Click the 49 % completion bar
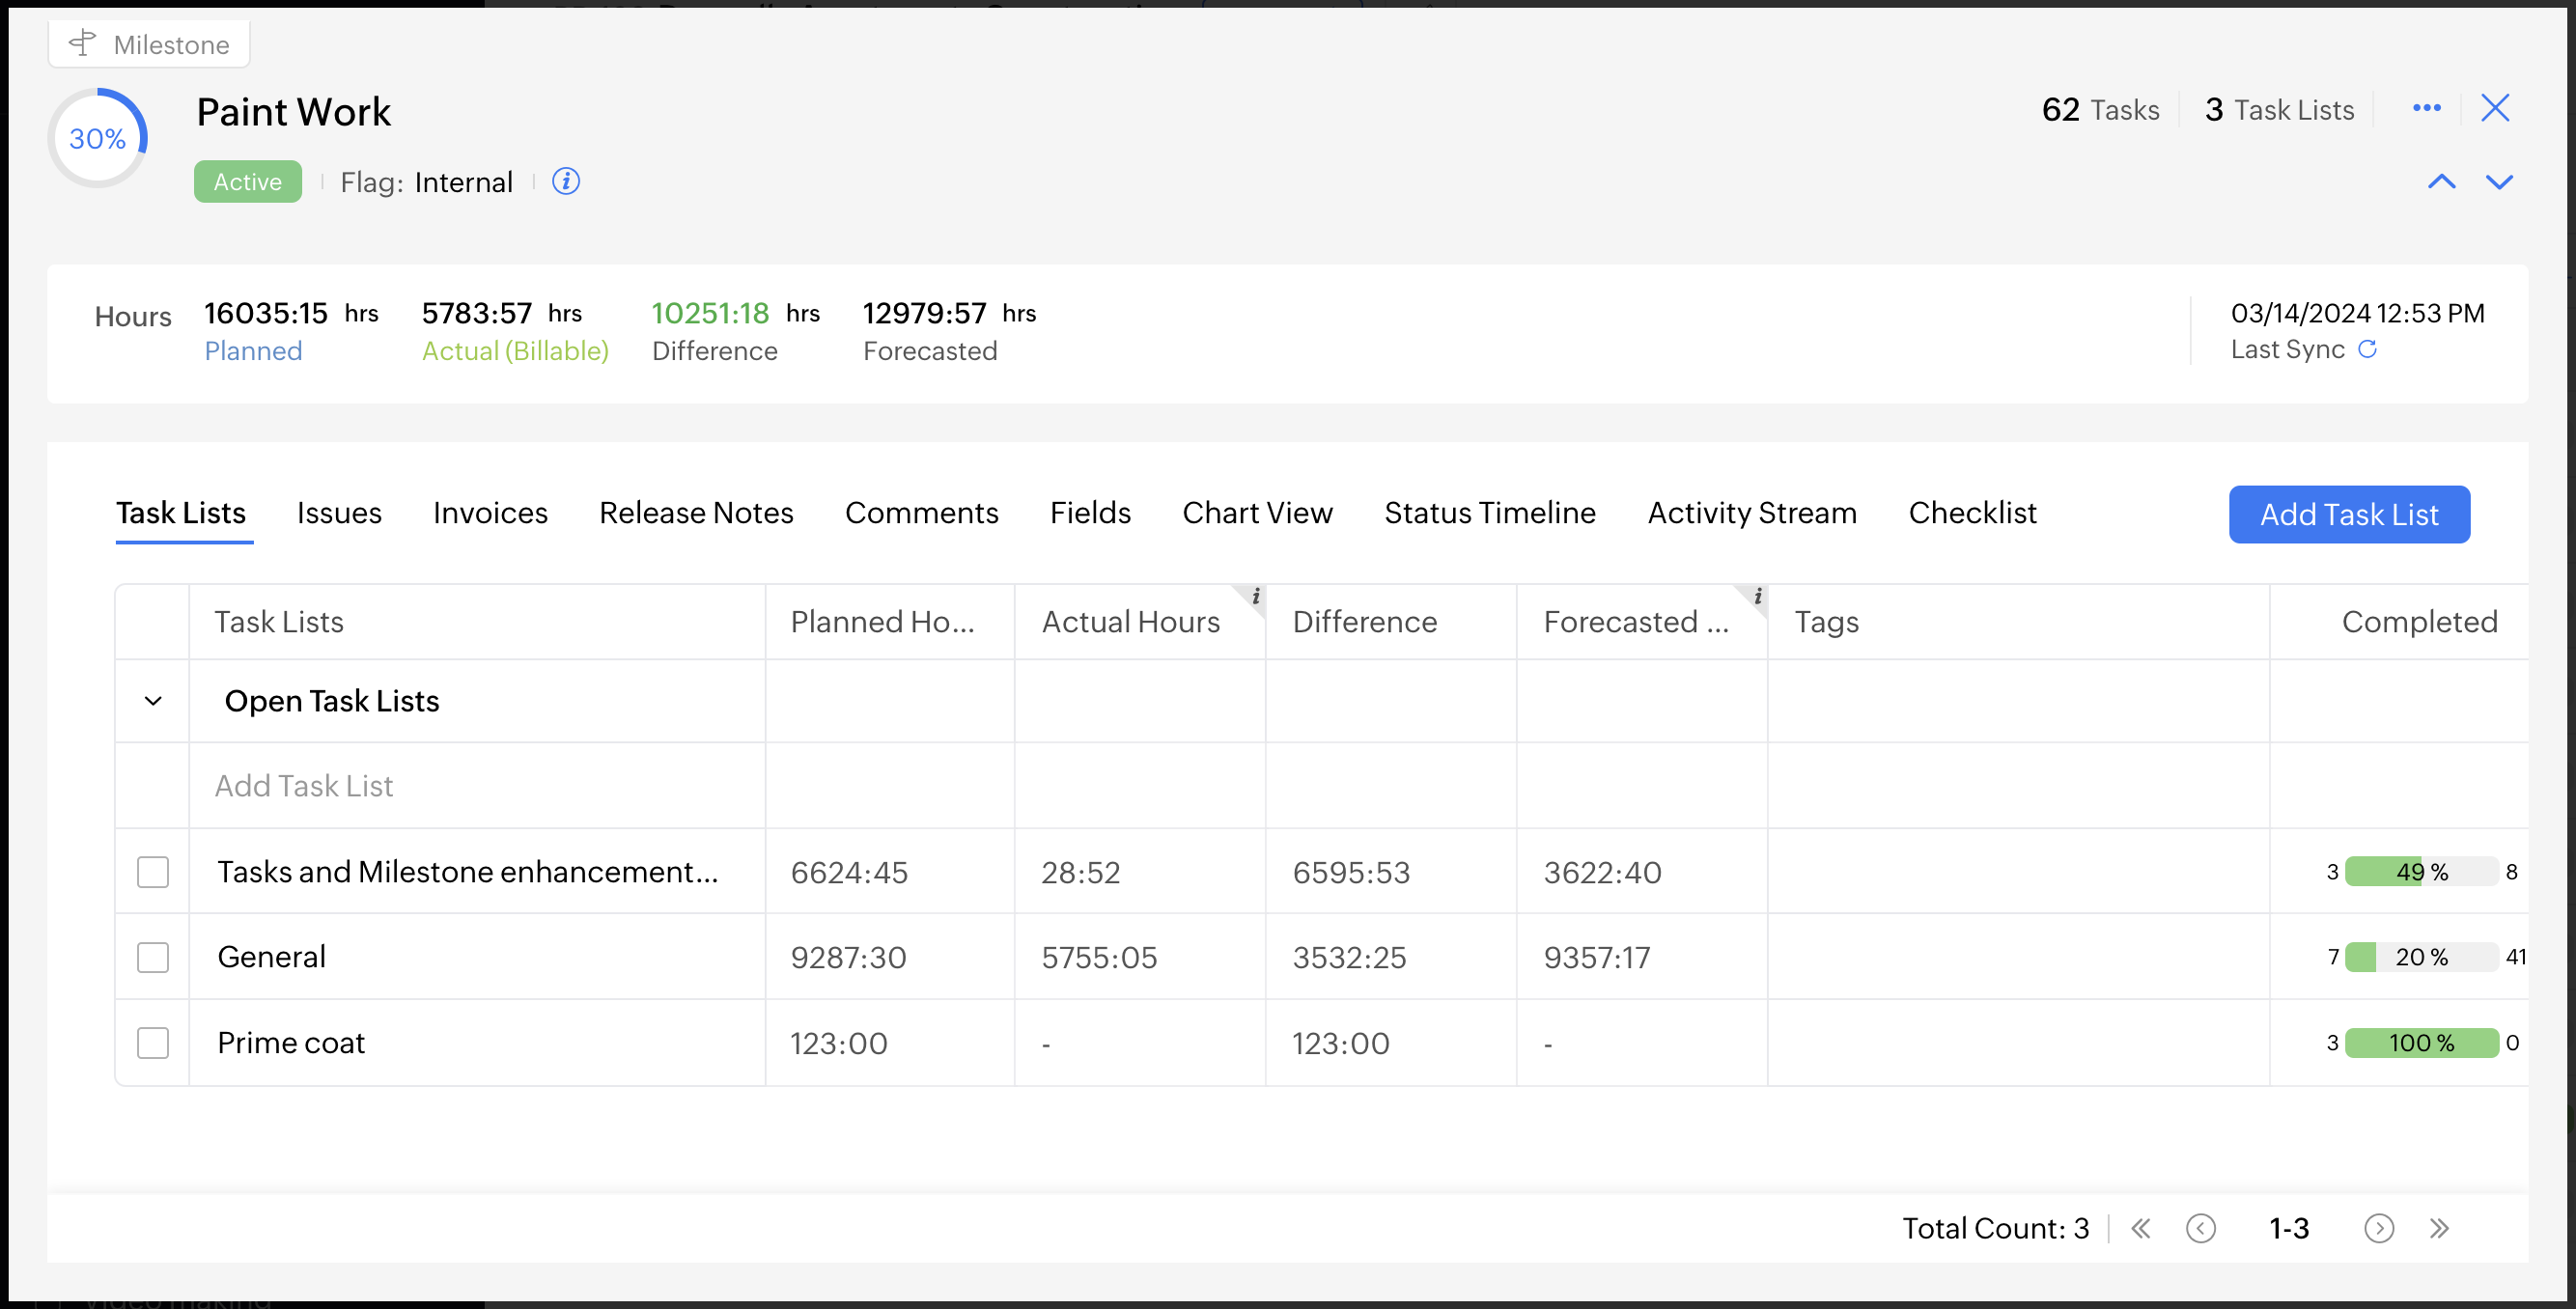Viewport: 2576px width, 1309px height. [x=2421, y=872]
